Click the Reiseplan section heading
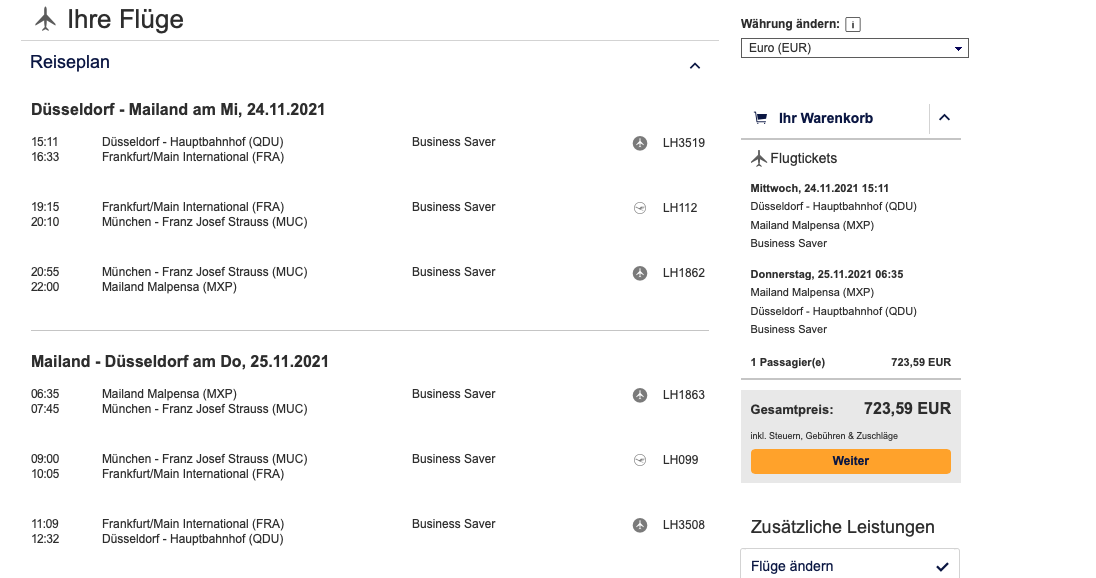 [x=70, y=62]
